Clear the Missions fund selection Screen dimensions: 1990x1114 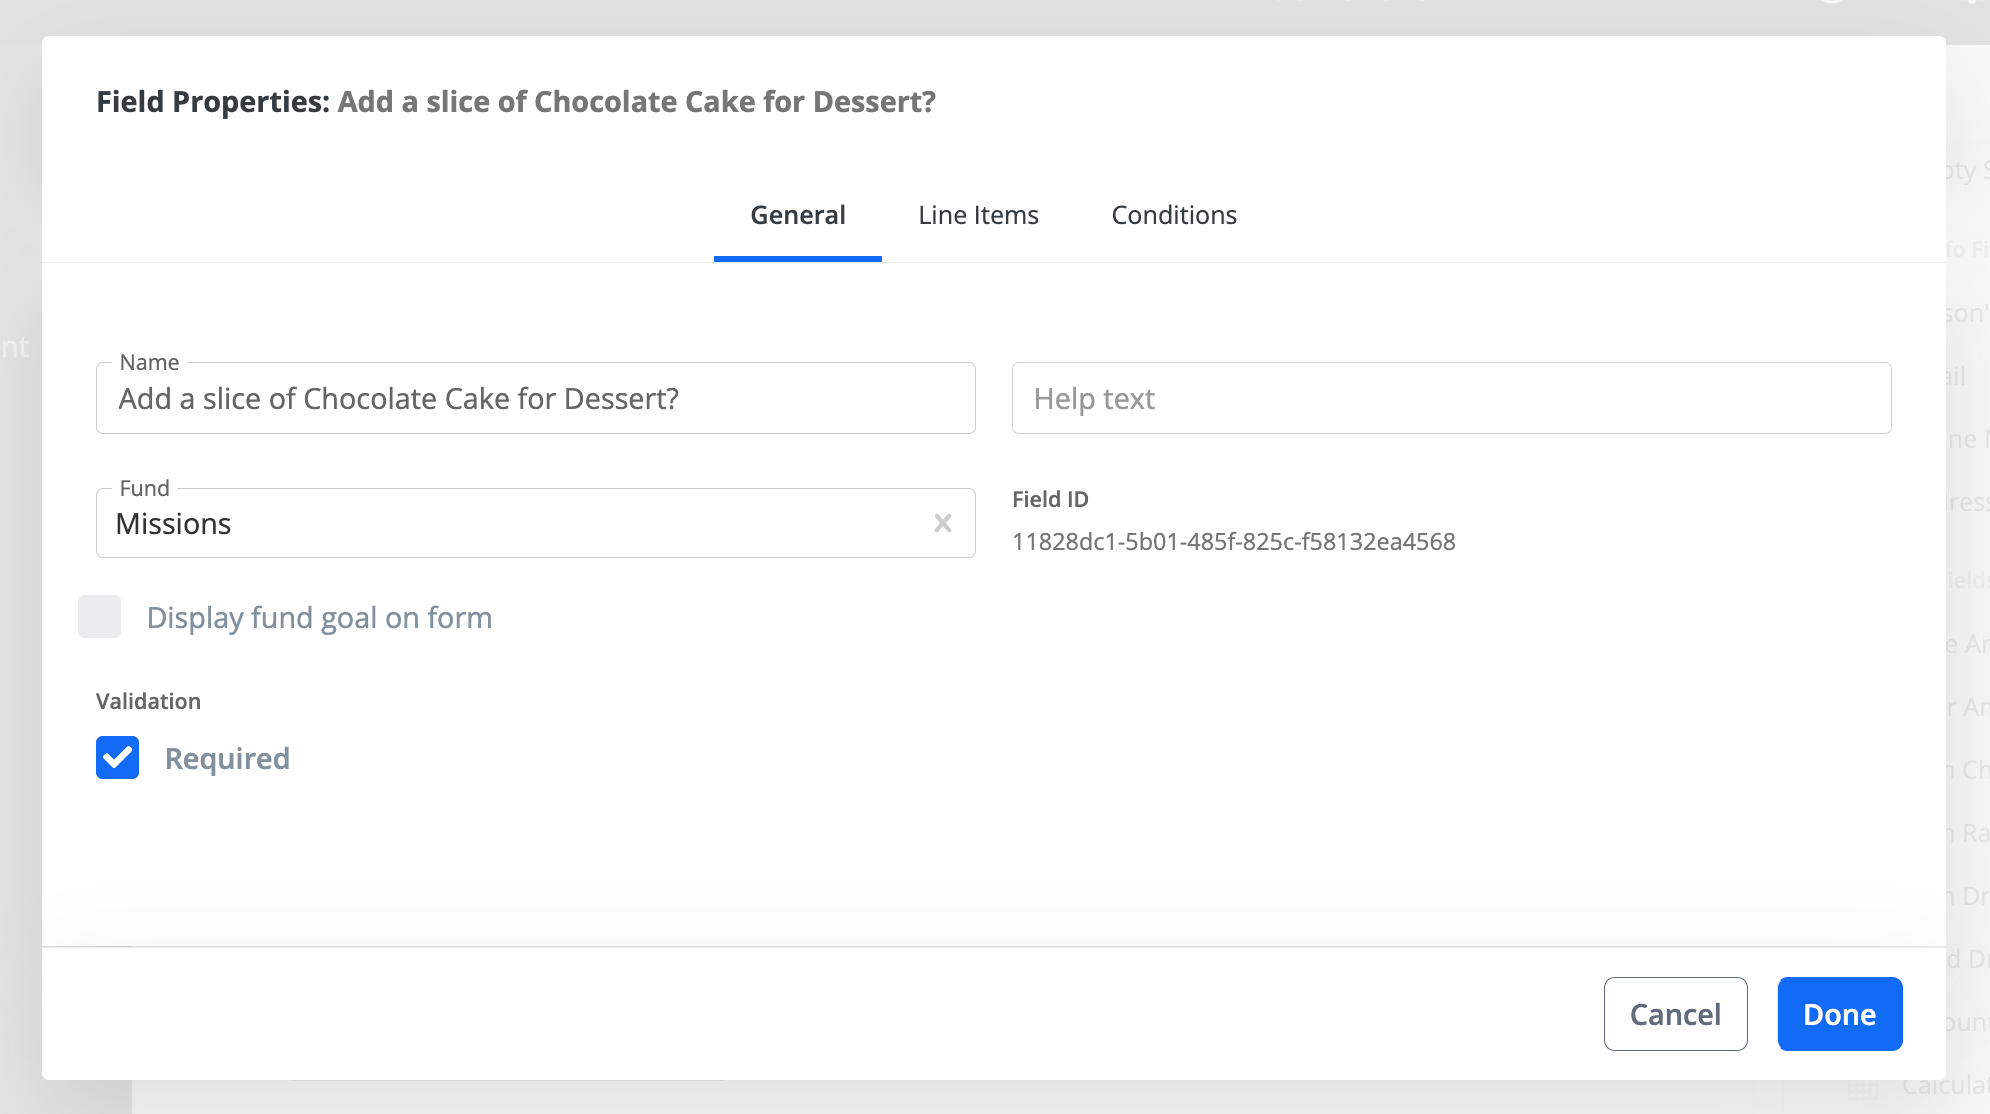click(942, 523)
